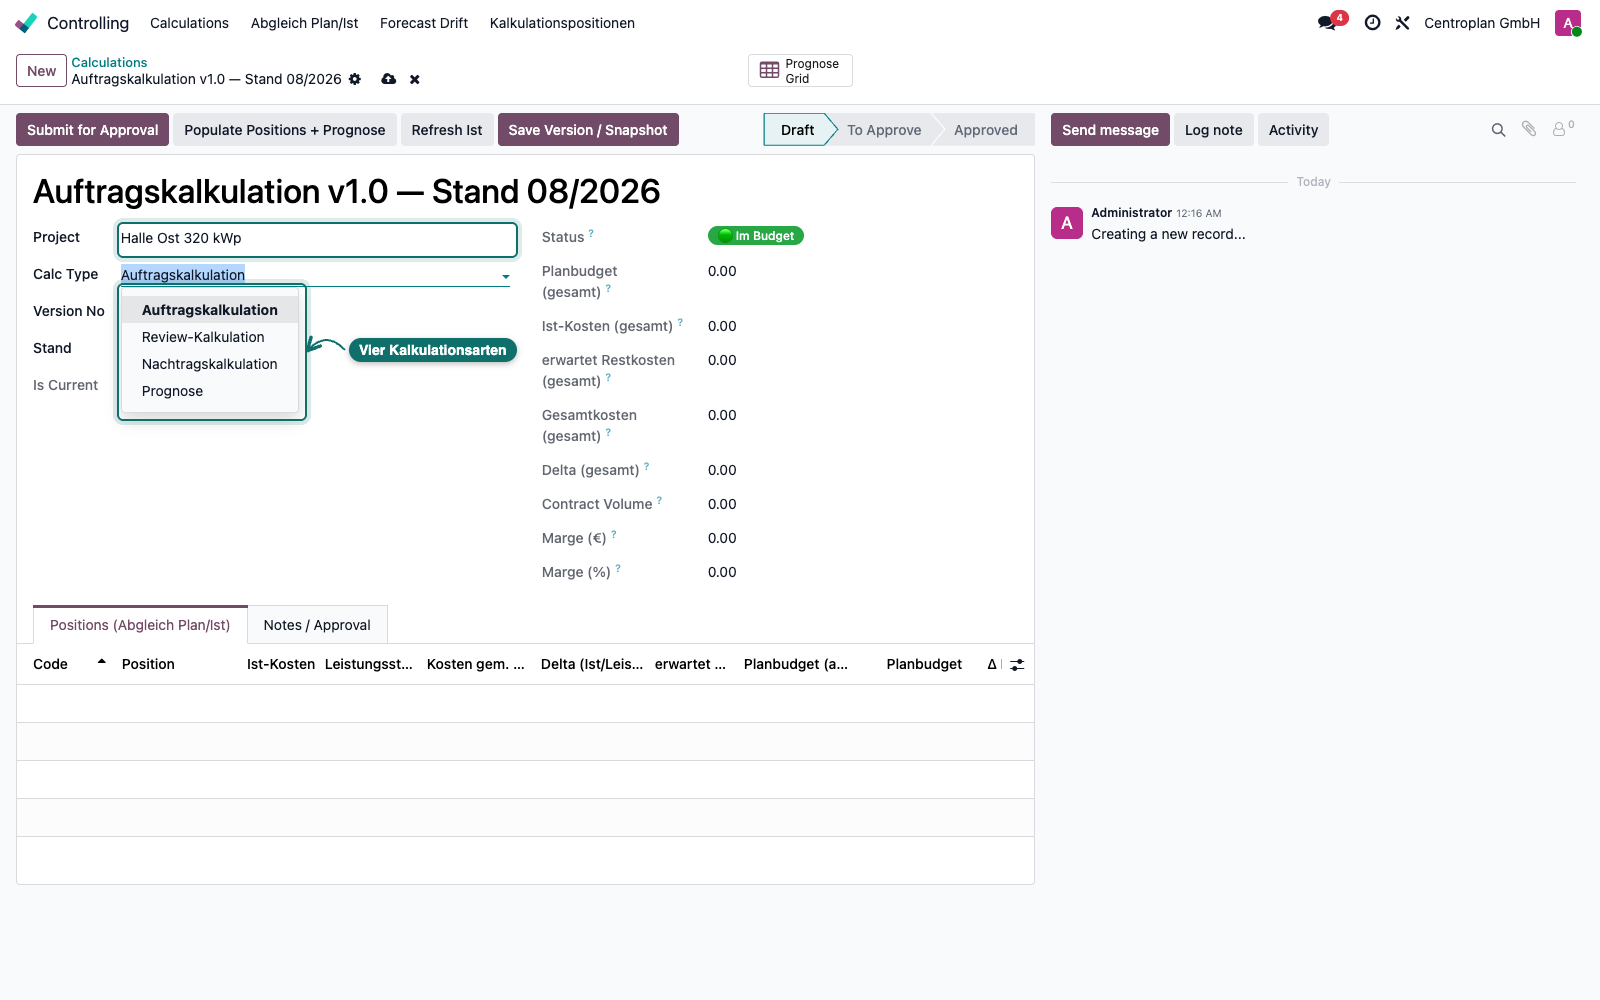Show followers icon in chatter

pos(1562,129)
